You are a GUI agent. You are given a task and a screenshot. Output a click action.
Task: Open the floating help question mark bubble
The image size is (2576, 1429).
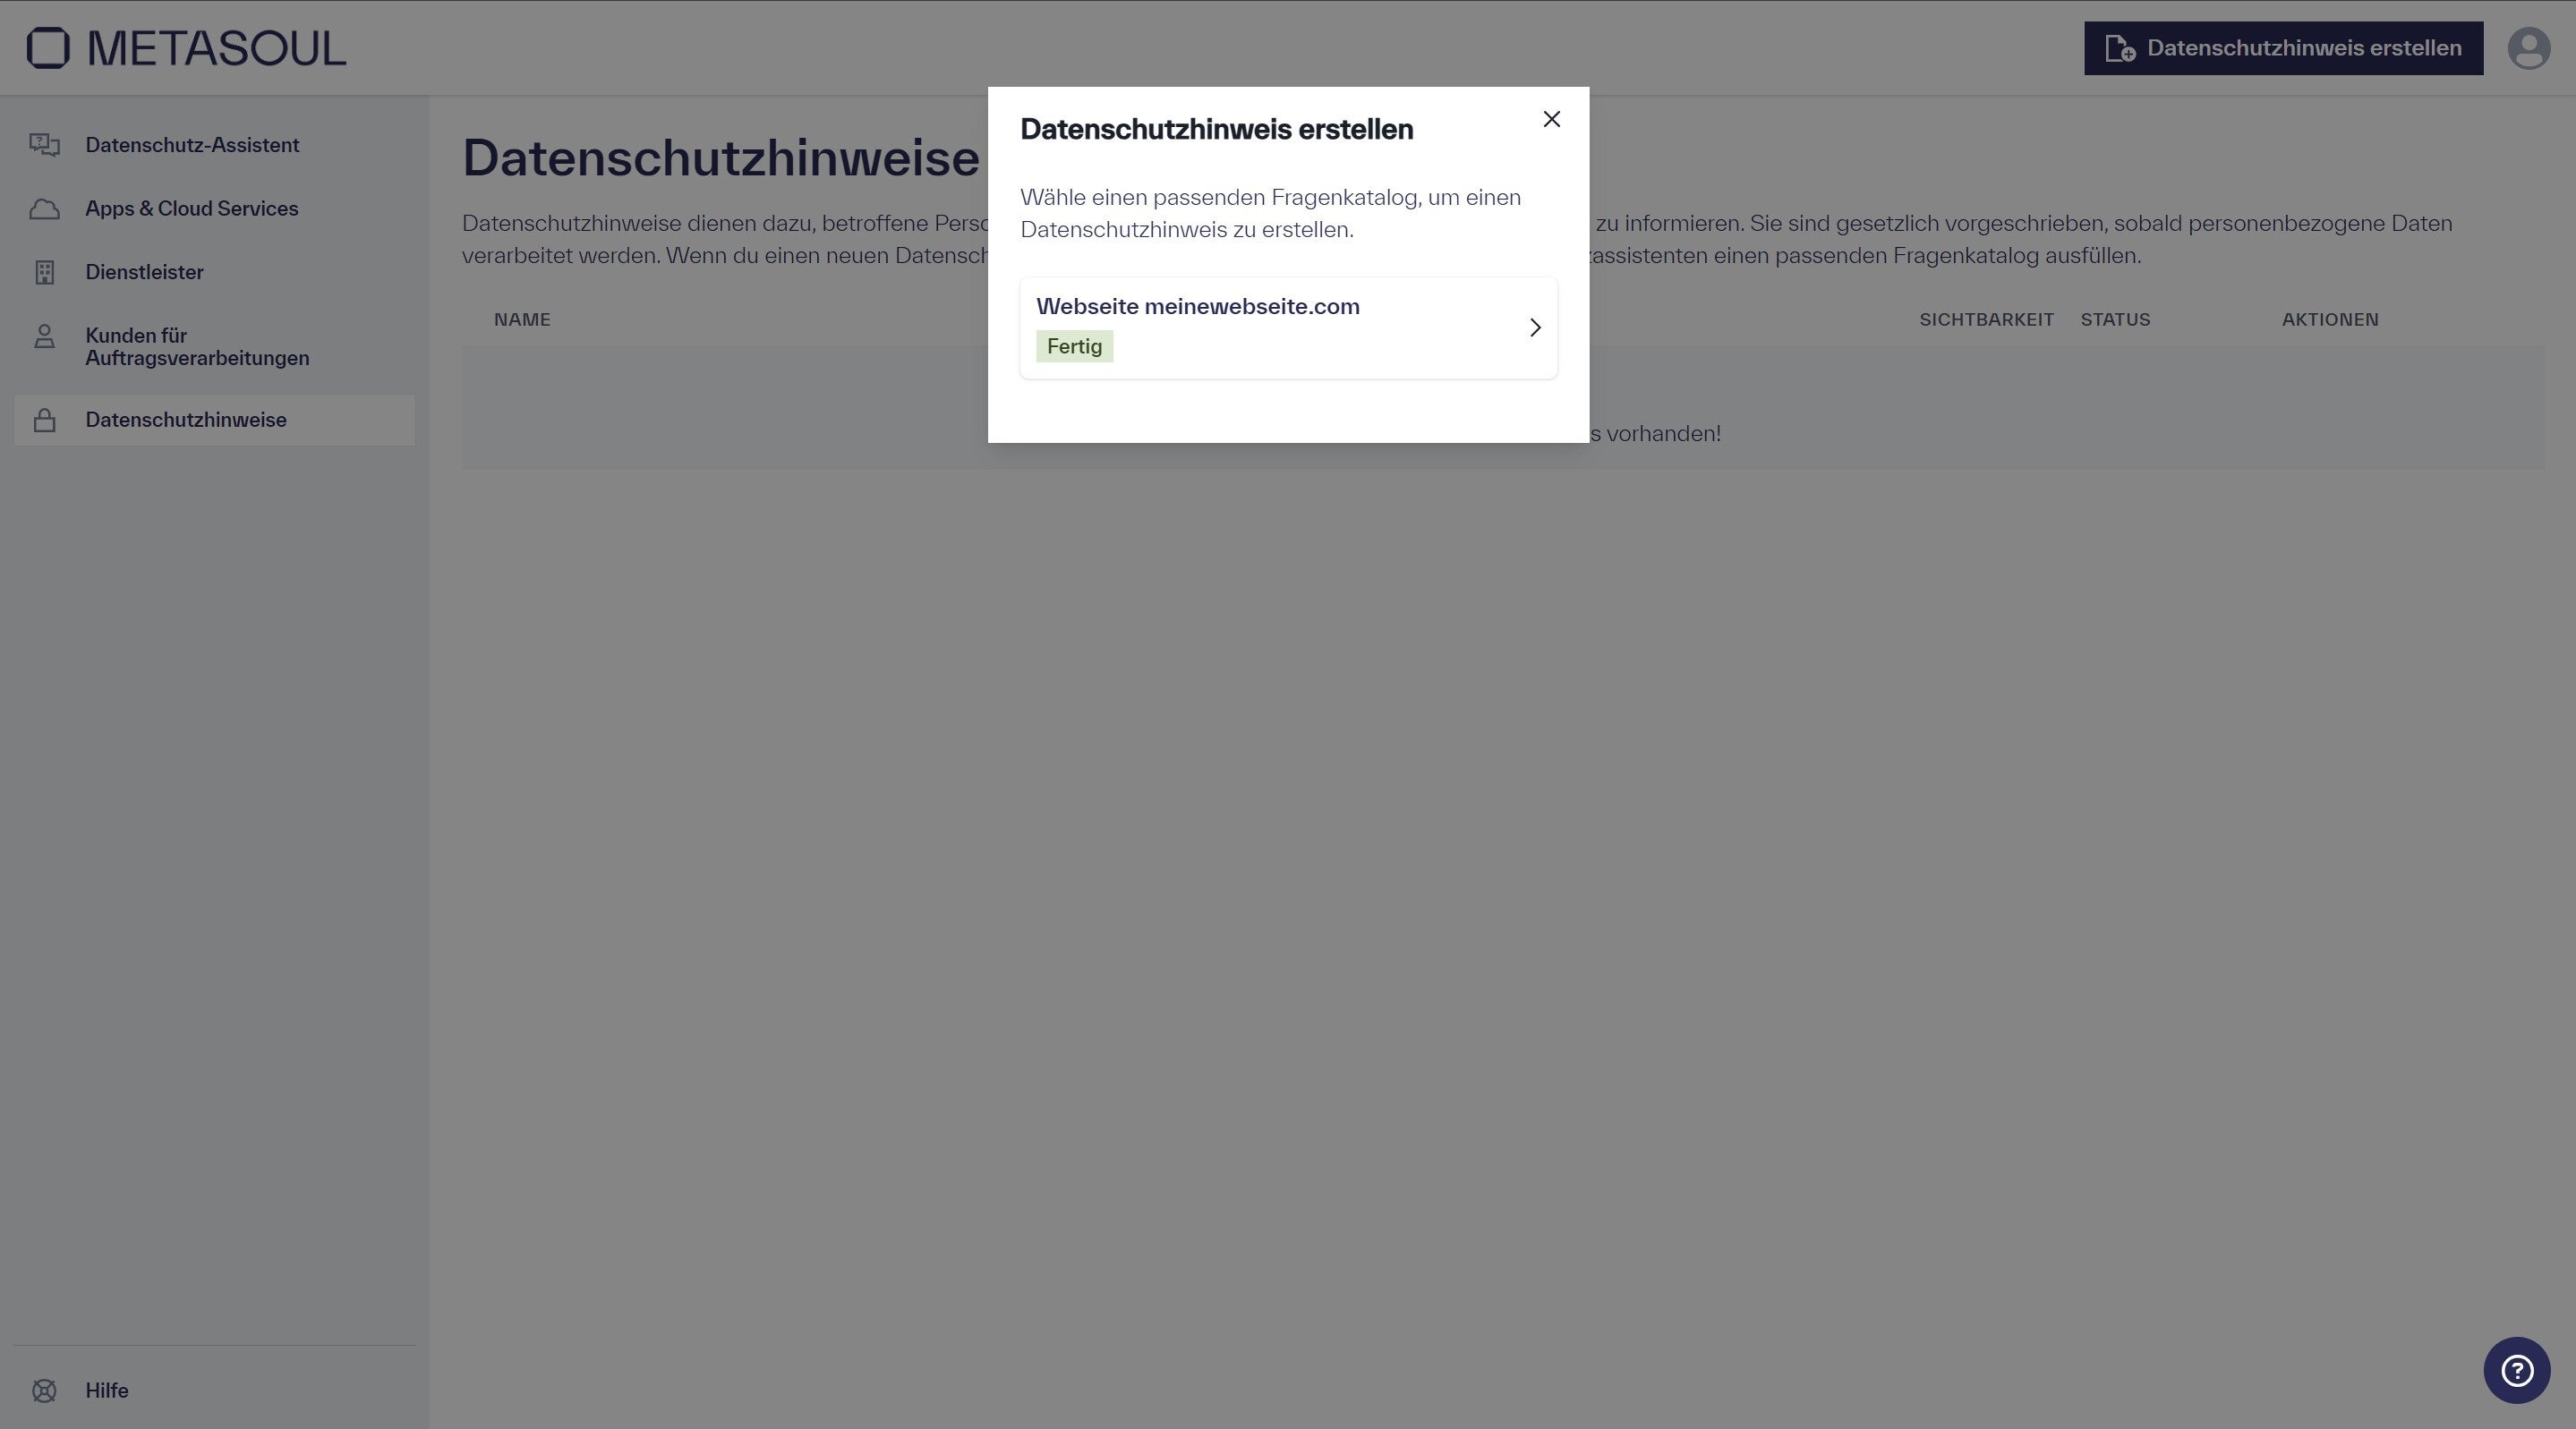pyautogui.click(x=2518, y=1370)
